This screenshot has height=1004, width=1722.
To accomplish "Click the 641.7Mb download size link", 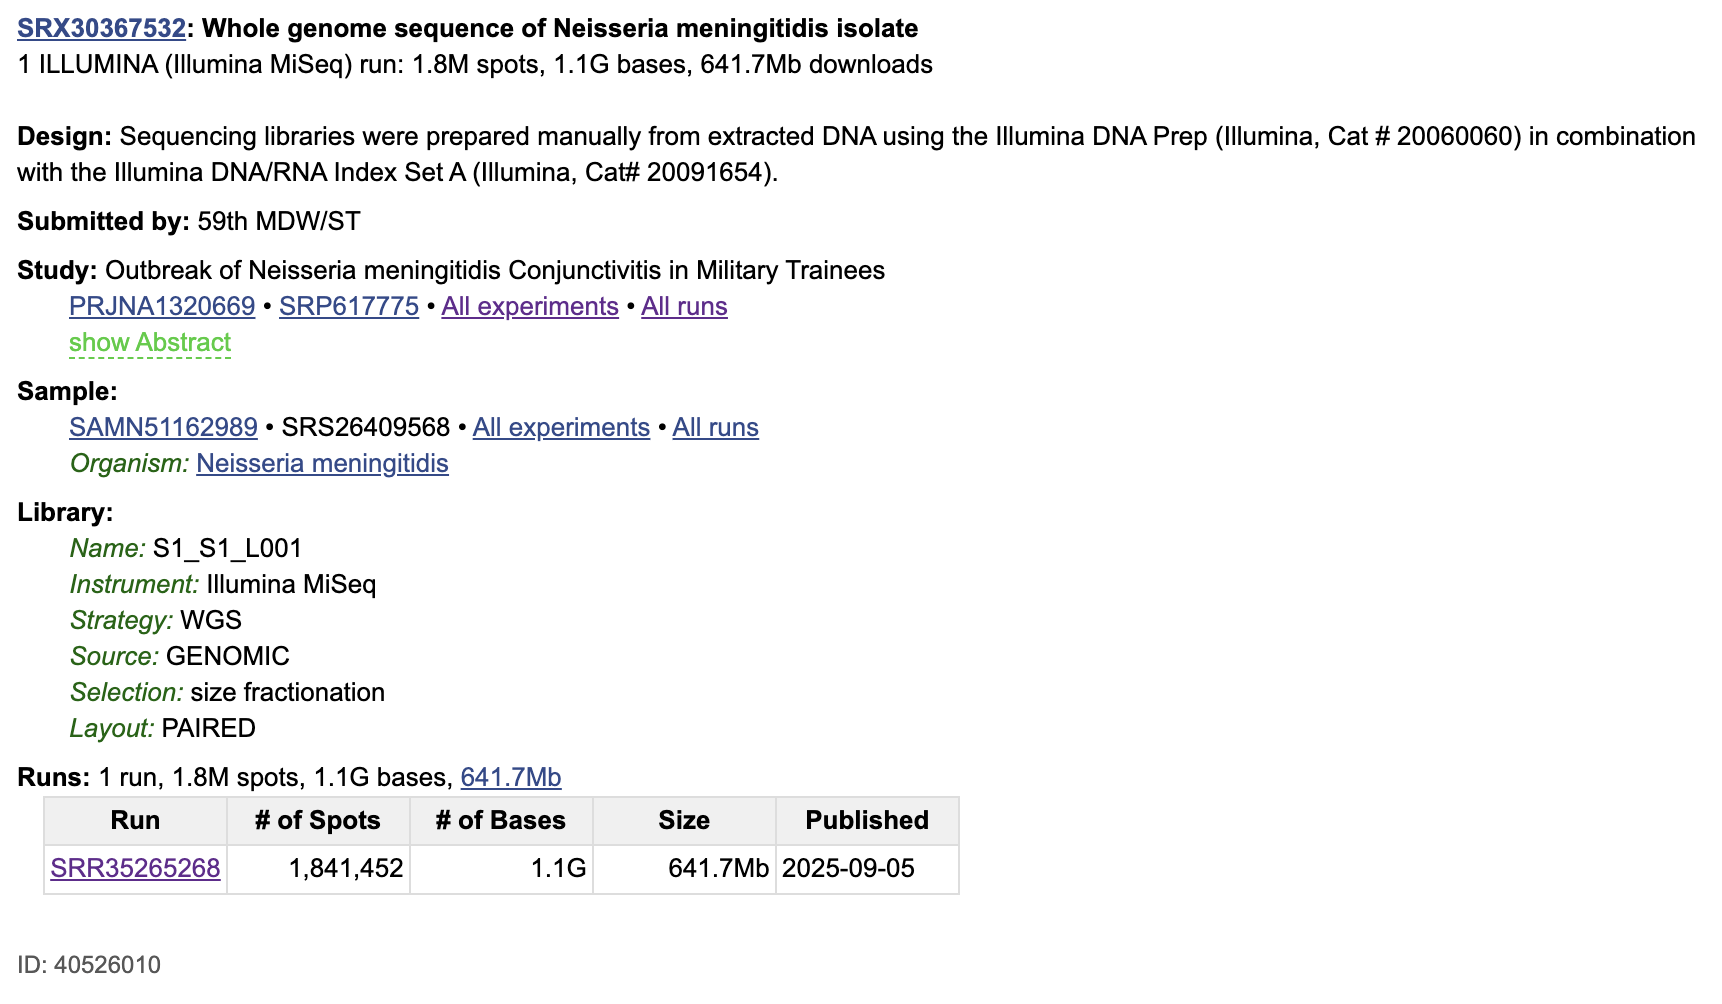I will point(511,777).
